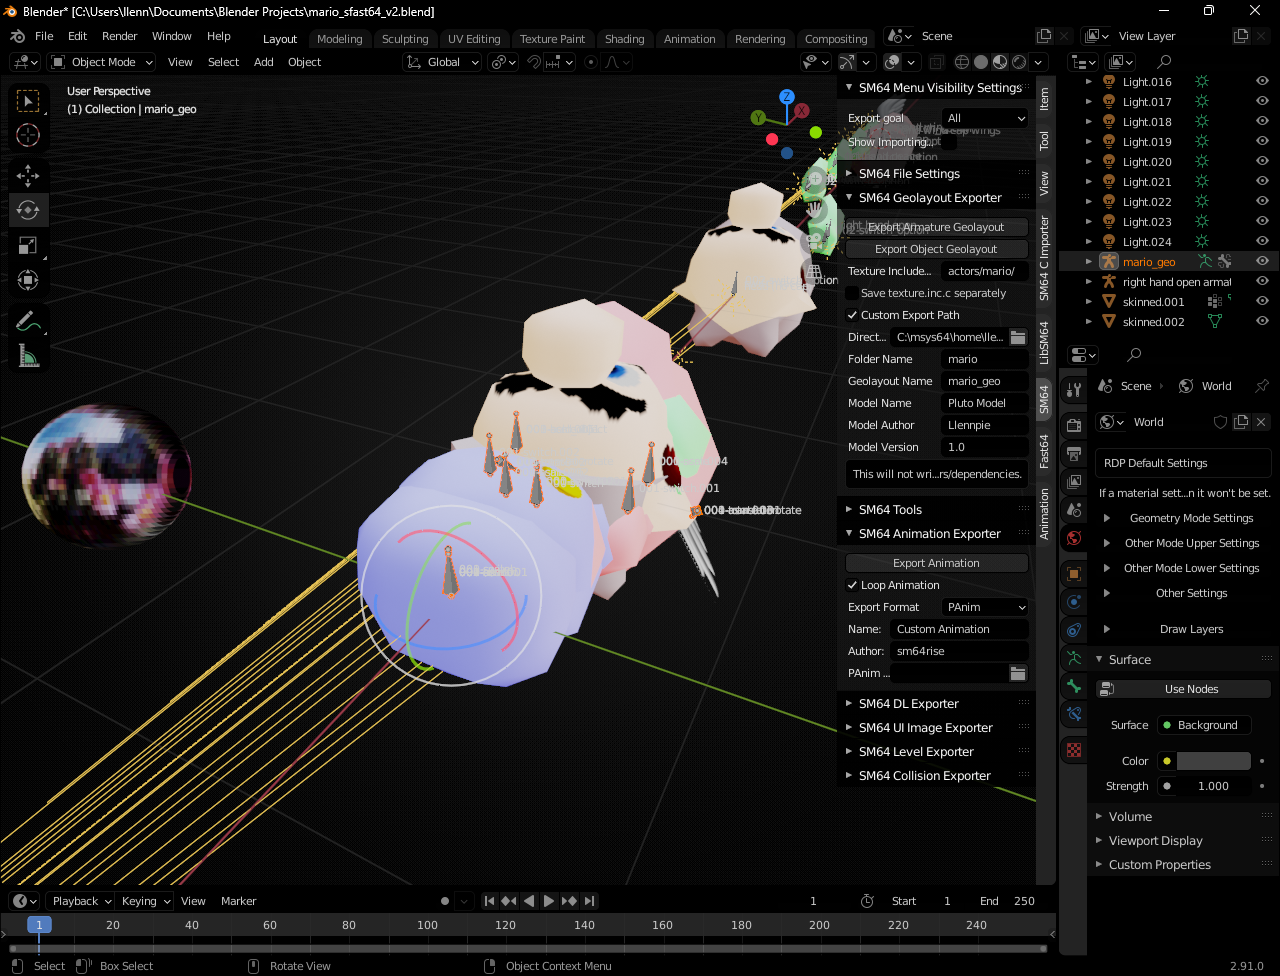Open the Object Mode dropdown

coord(102,62)
